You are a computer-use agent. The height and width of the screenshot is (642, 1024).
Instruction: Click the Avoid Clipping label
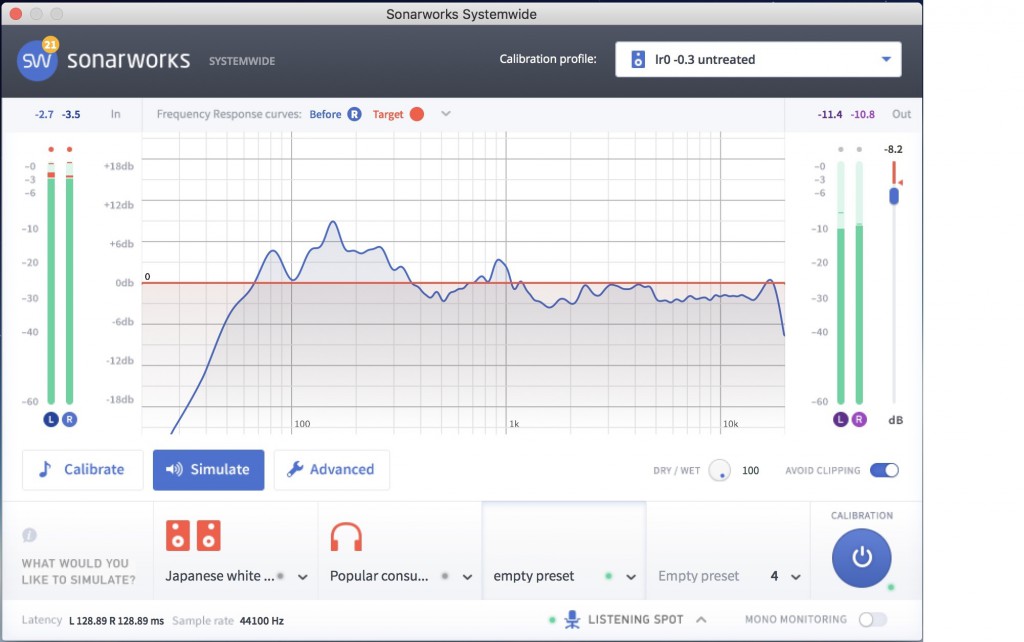point(823,470)
